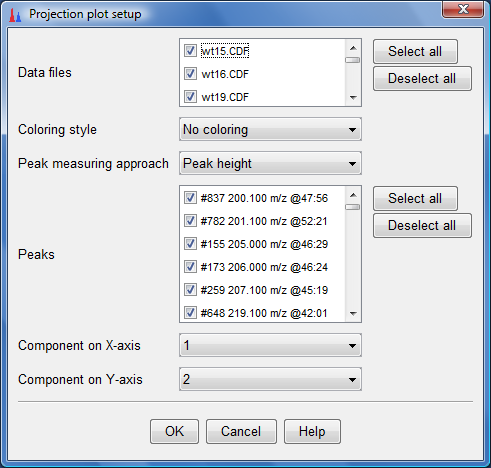
Task: Deselect all peaks
Action: 422,226
